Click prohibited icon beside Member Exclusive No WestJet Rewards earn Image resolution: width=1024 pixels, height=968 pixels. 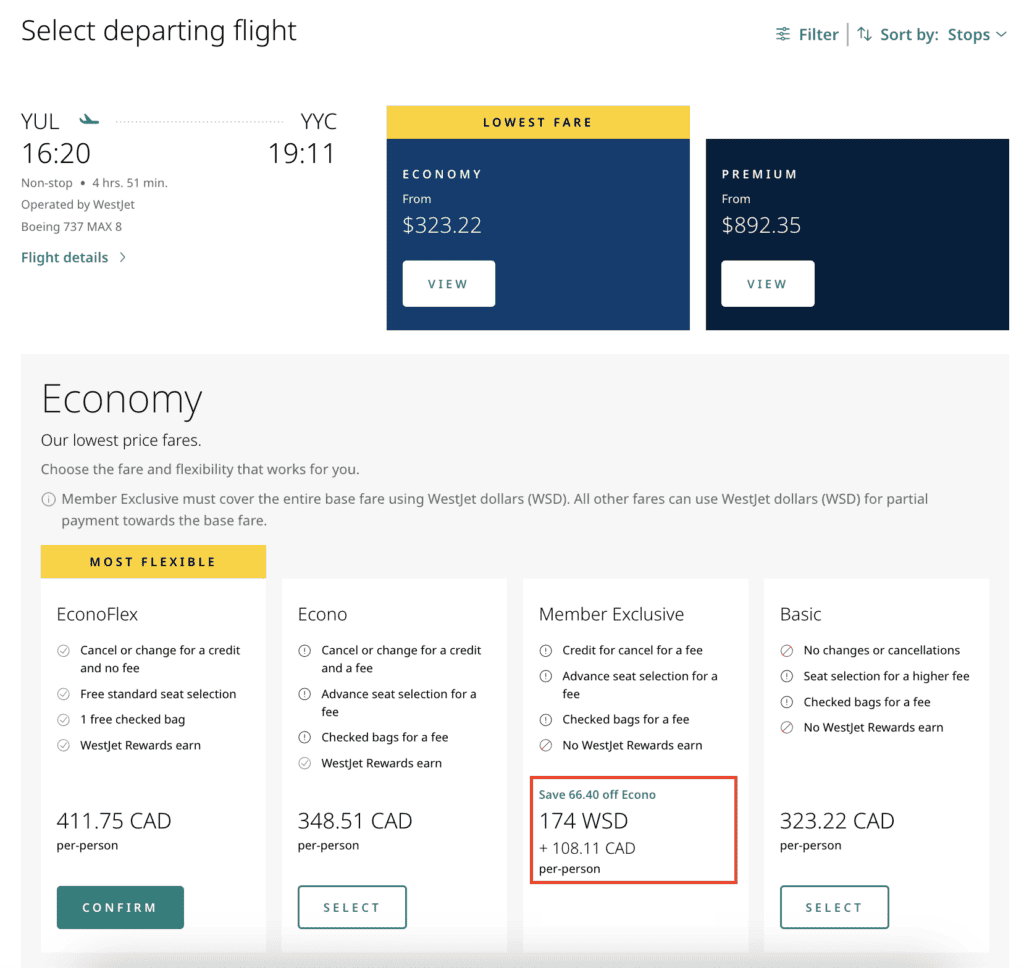(x=546, y=746)
